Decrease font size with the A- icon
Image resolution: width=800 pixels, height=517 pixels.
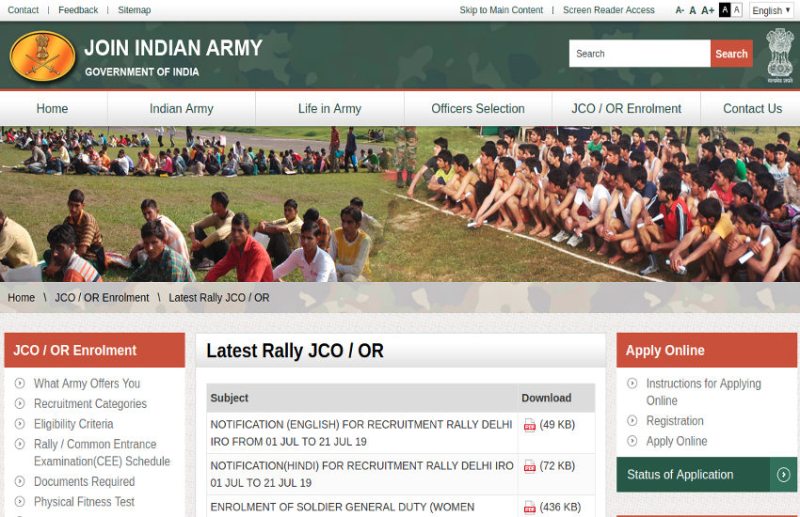click(680, 10)
